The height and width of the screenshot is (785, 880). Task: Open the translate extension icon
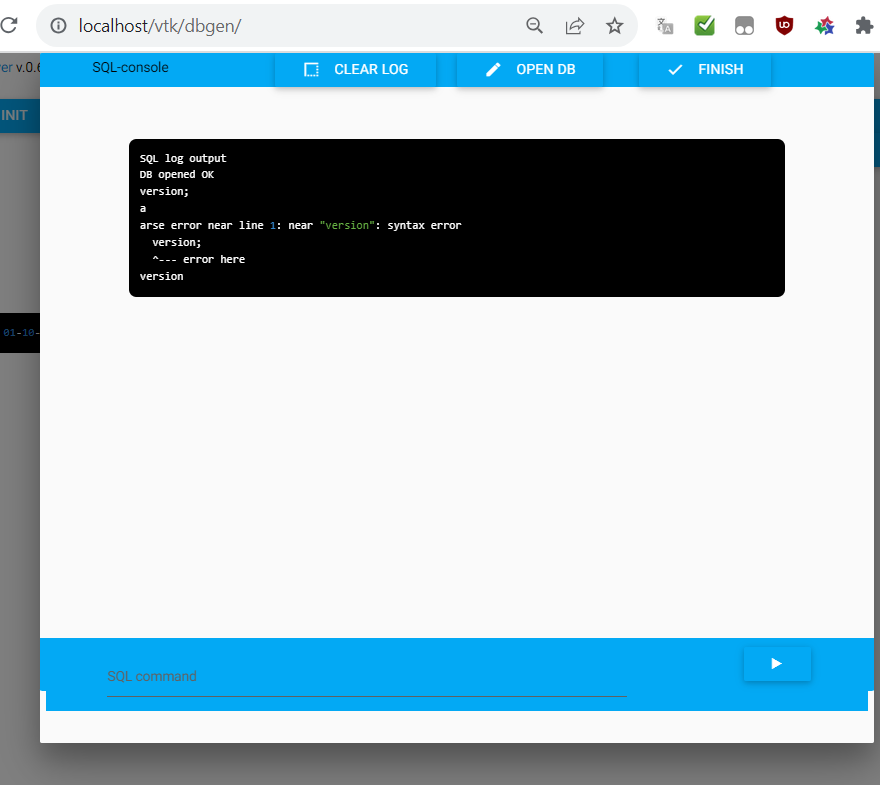pos(664,26)
